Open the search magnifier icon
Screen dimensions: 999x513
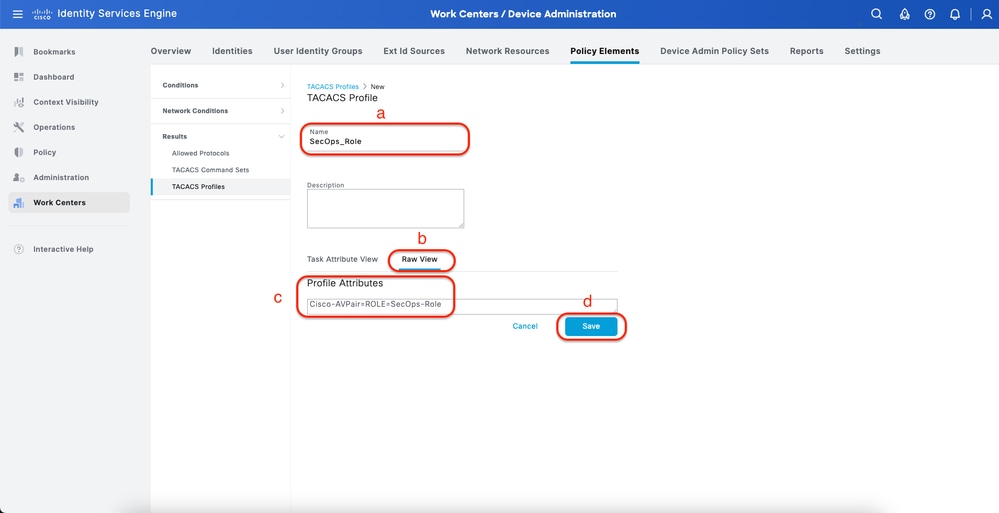[x=877, y=14]
